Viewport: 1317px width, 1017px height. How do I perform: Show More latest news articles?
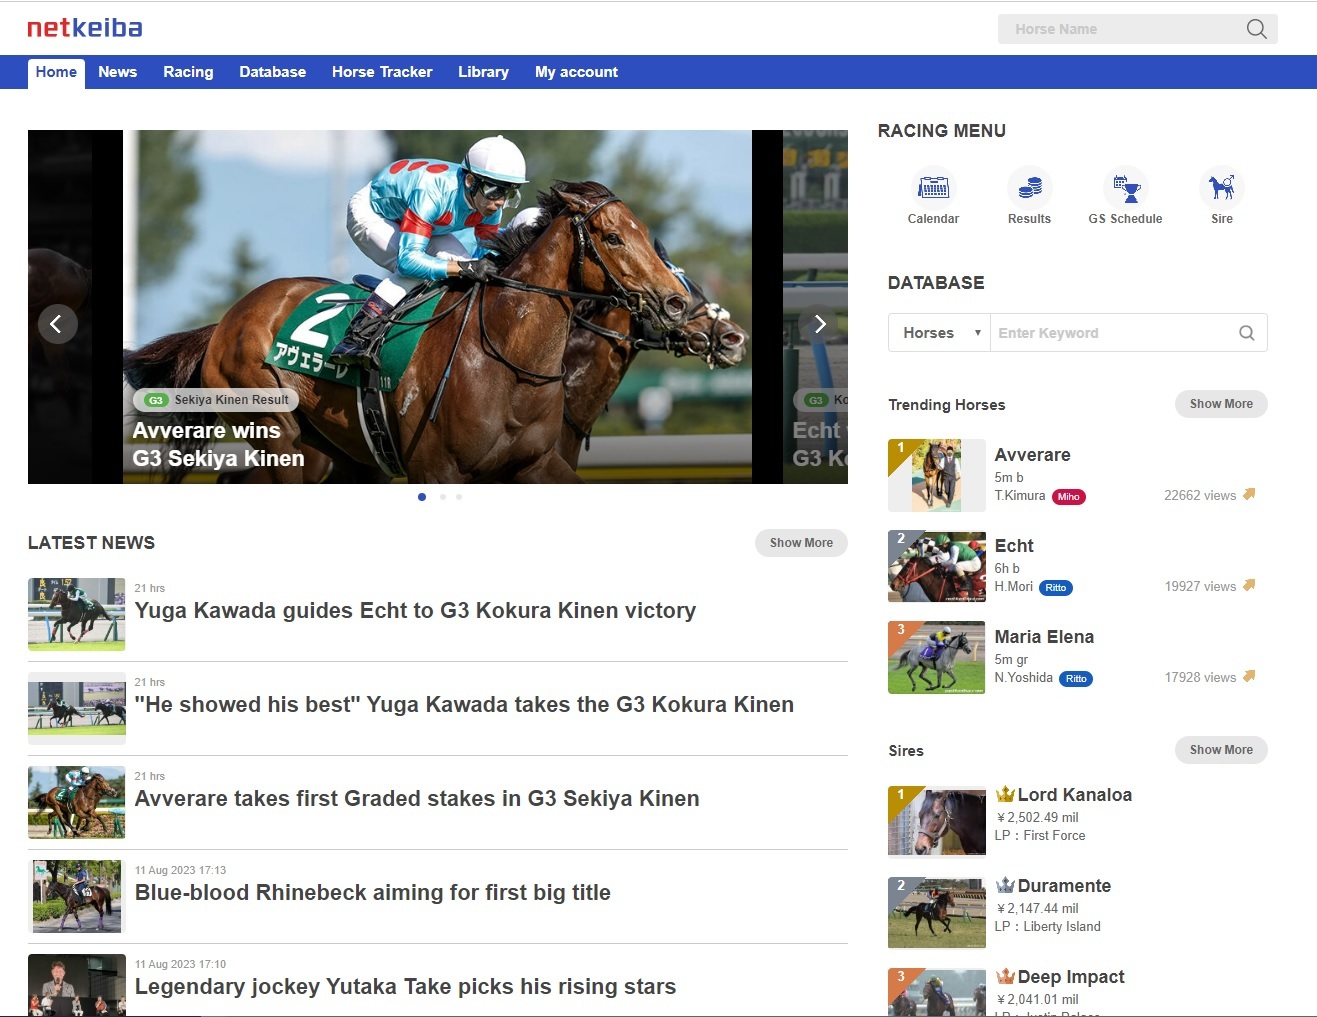coord(801,542)
